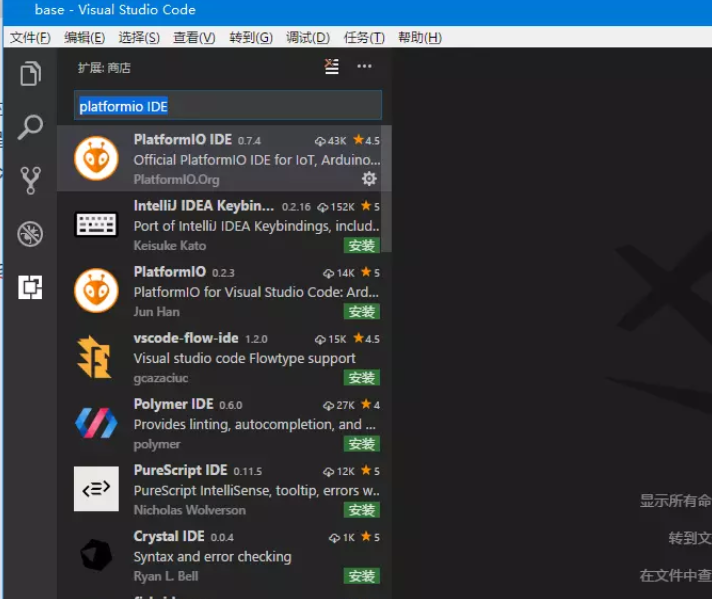The image size is (712, 599).
Task: Install the Crystal IDE extension
Action: coord(361,576)
